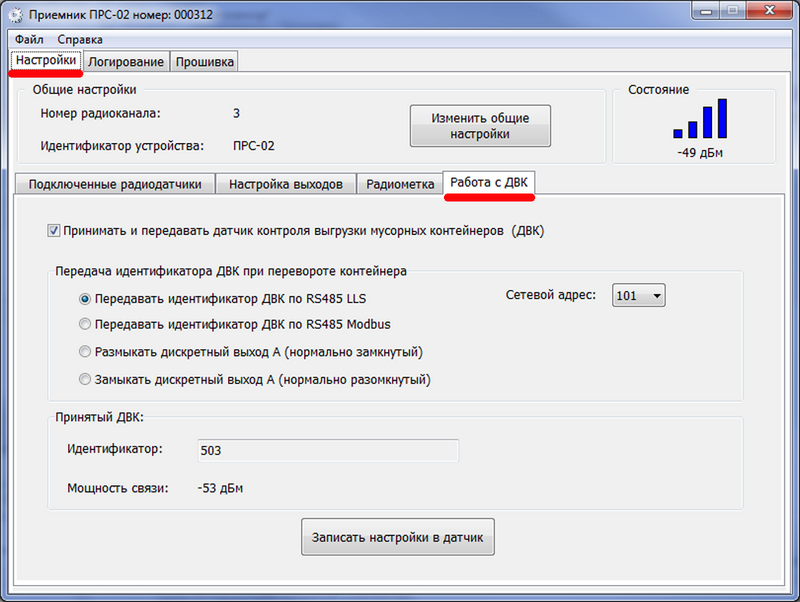Viewport: 800px width, 602px height.
Task: Open the Подключенные радиодатчики tab
Action: click(115, 184)
